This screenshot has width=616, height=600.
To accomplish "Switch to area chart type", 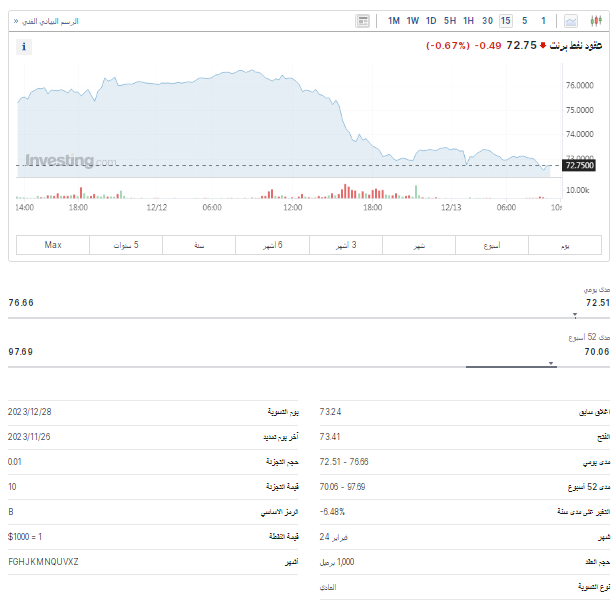I will [x=571, y=21].
